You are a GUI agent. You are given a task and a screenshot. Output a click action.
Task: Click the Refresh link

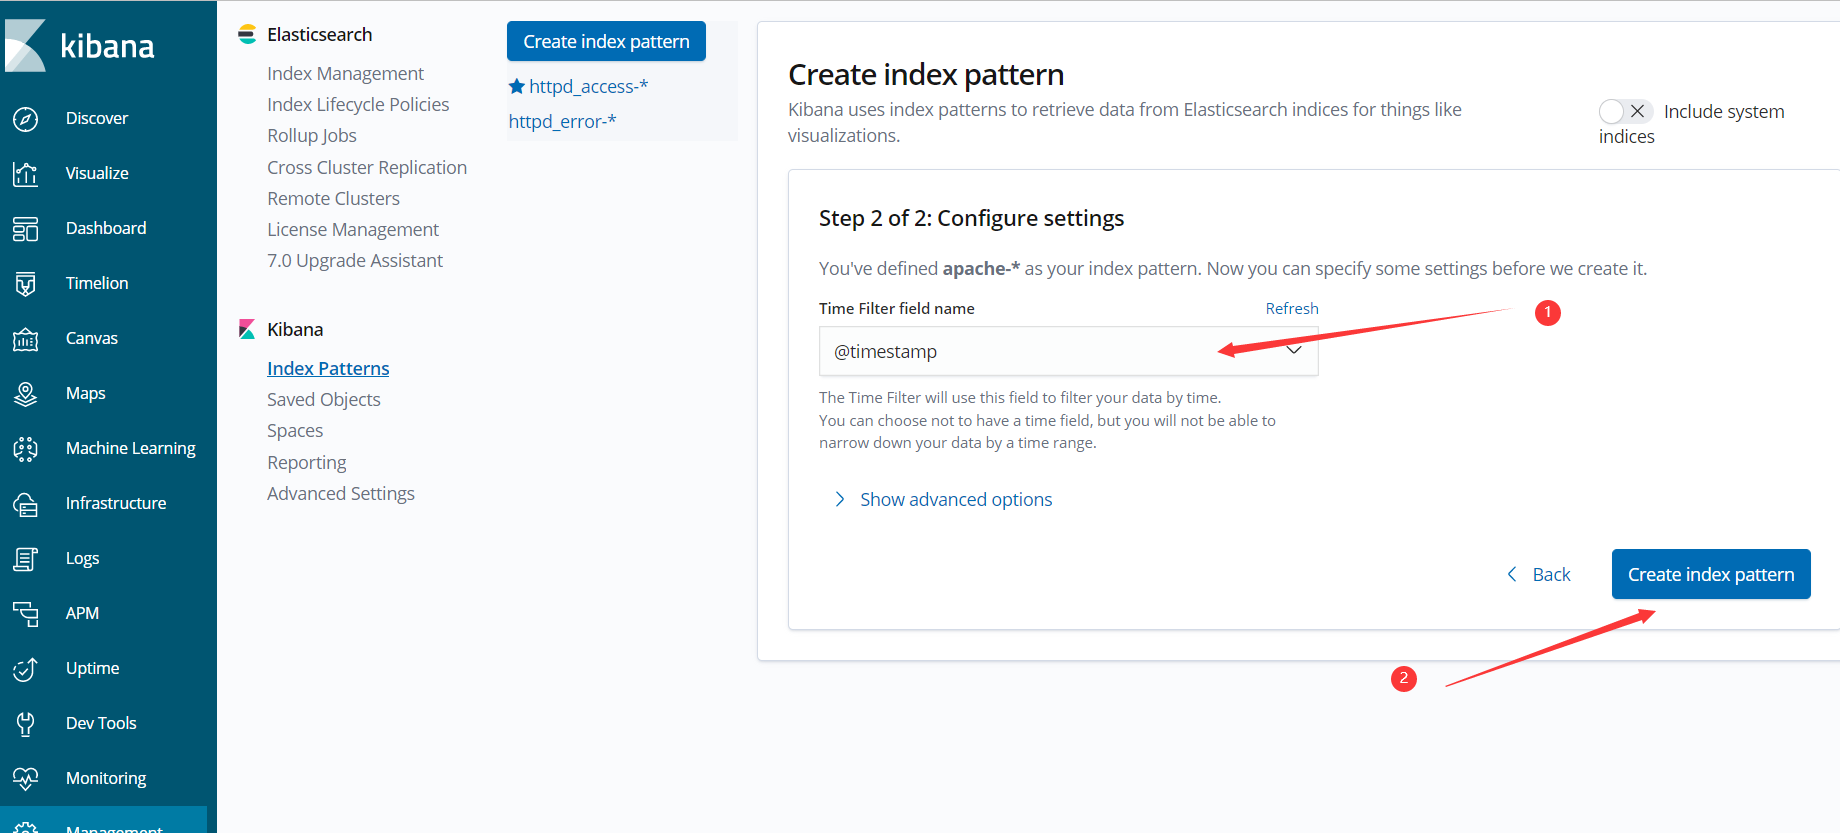tap(1291, 308)
